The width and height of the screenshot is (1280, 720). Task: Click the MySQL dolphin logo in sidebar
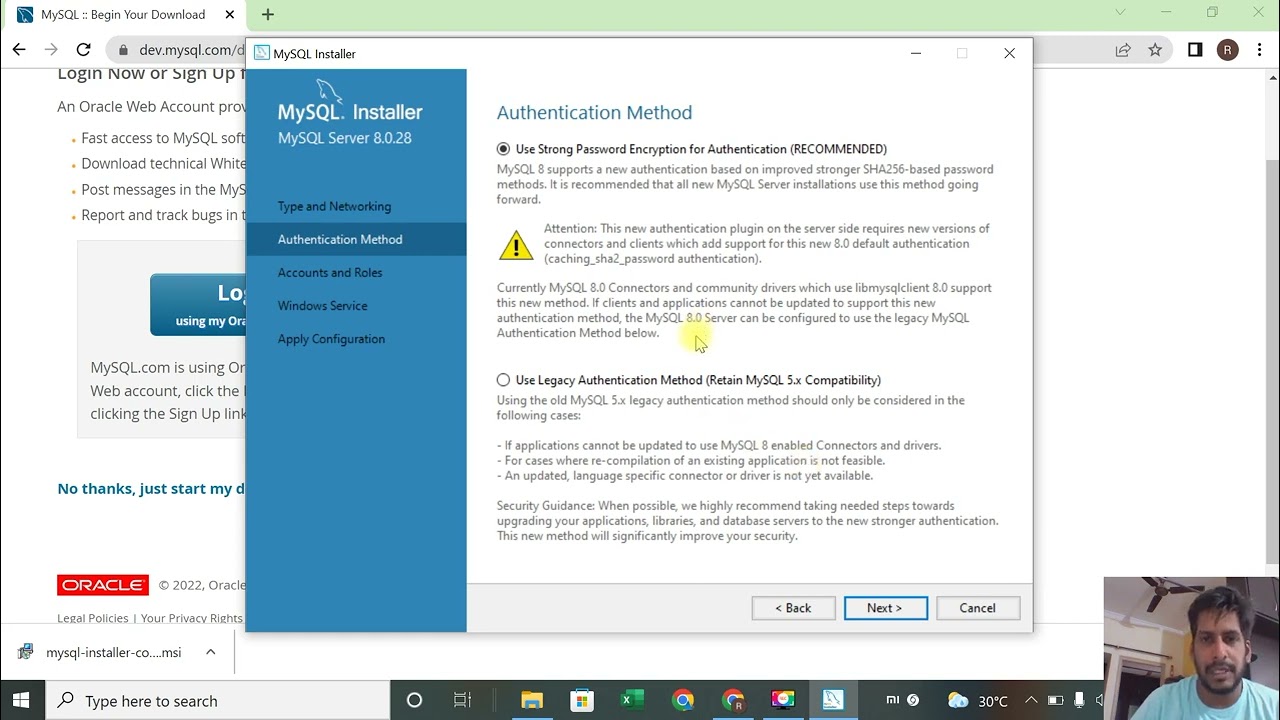[330, 92]
